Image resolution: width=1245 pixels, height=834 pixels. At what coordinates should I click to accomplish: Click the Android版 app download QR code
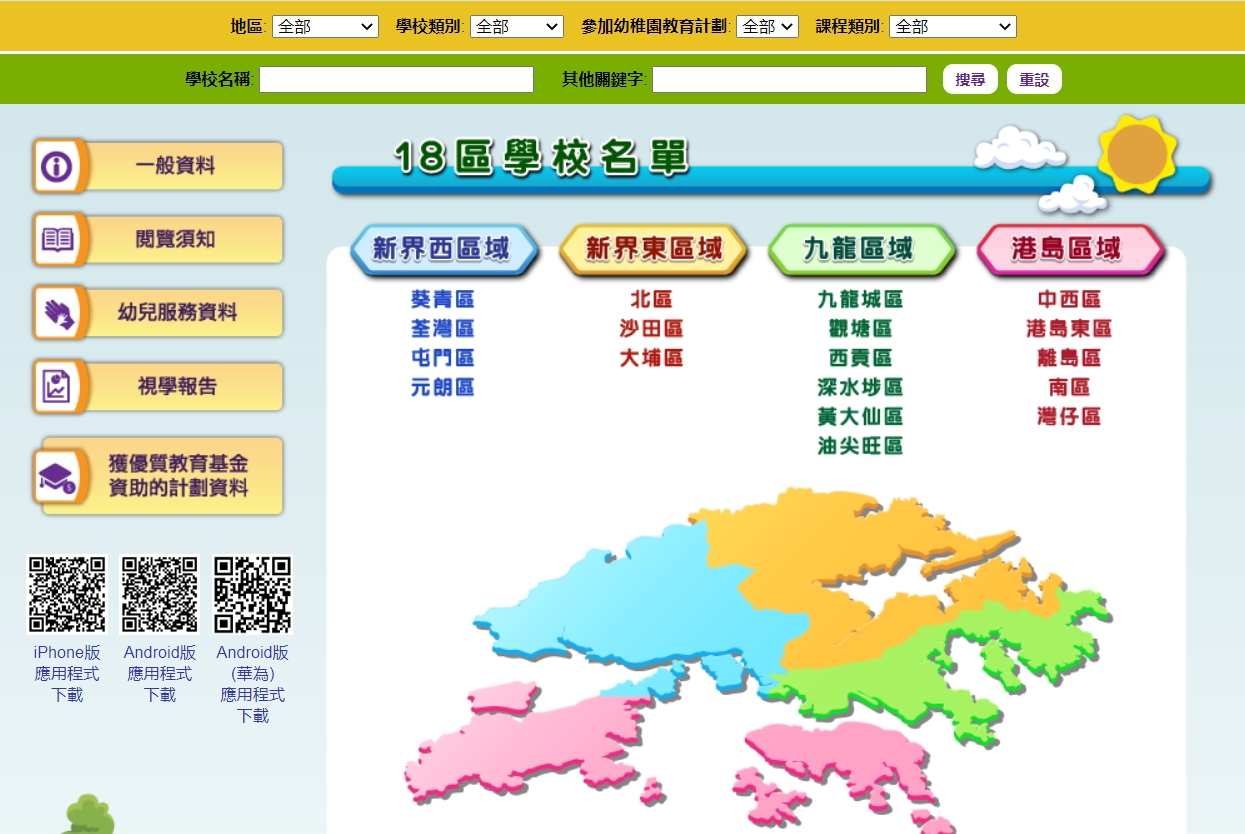point(158,594)
